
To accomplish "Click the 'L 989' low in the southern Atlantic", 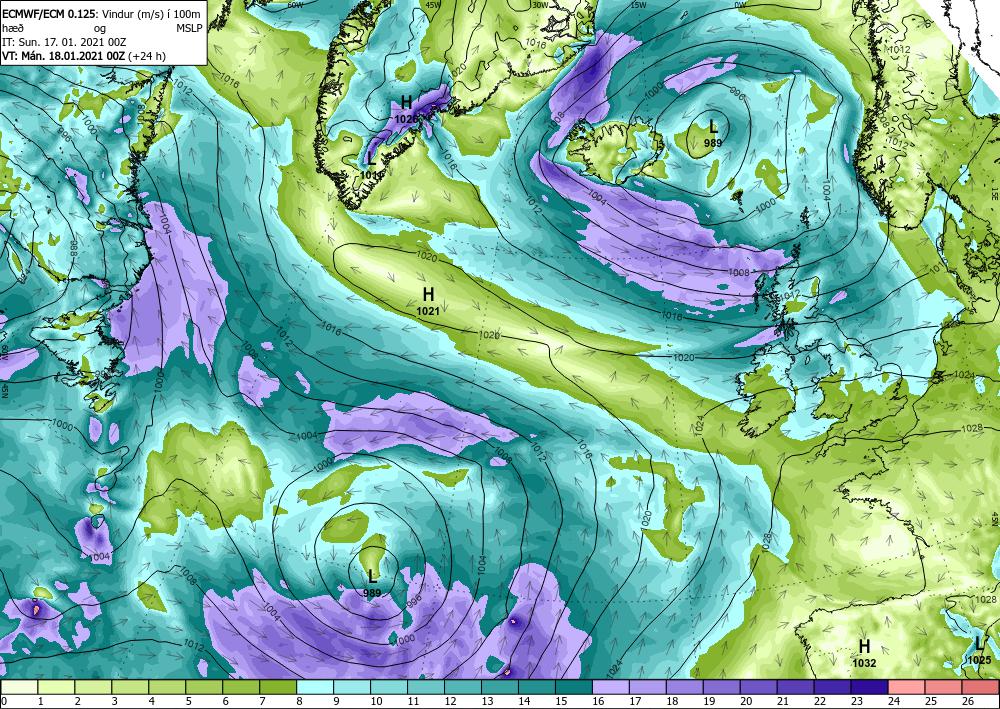I will (x=372, y=583).
